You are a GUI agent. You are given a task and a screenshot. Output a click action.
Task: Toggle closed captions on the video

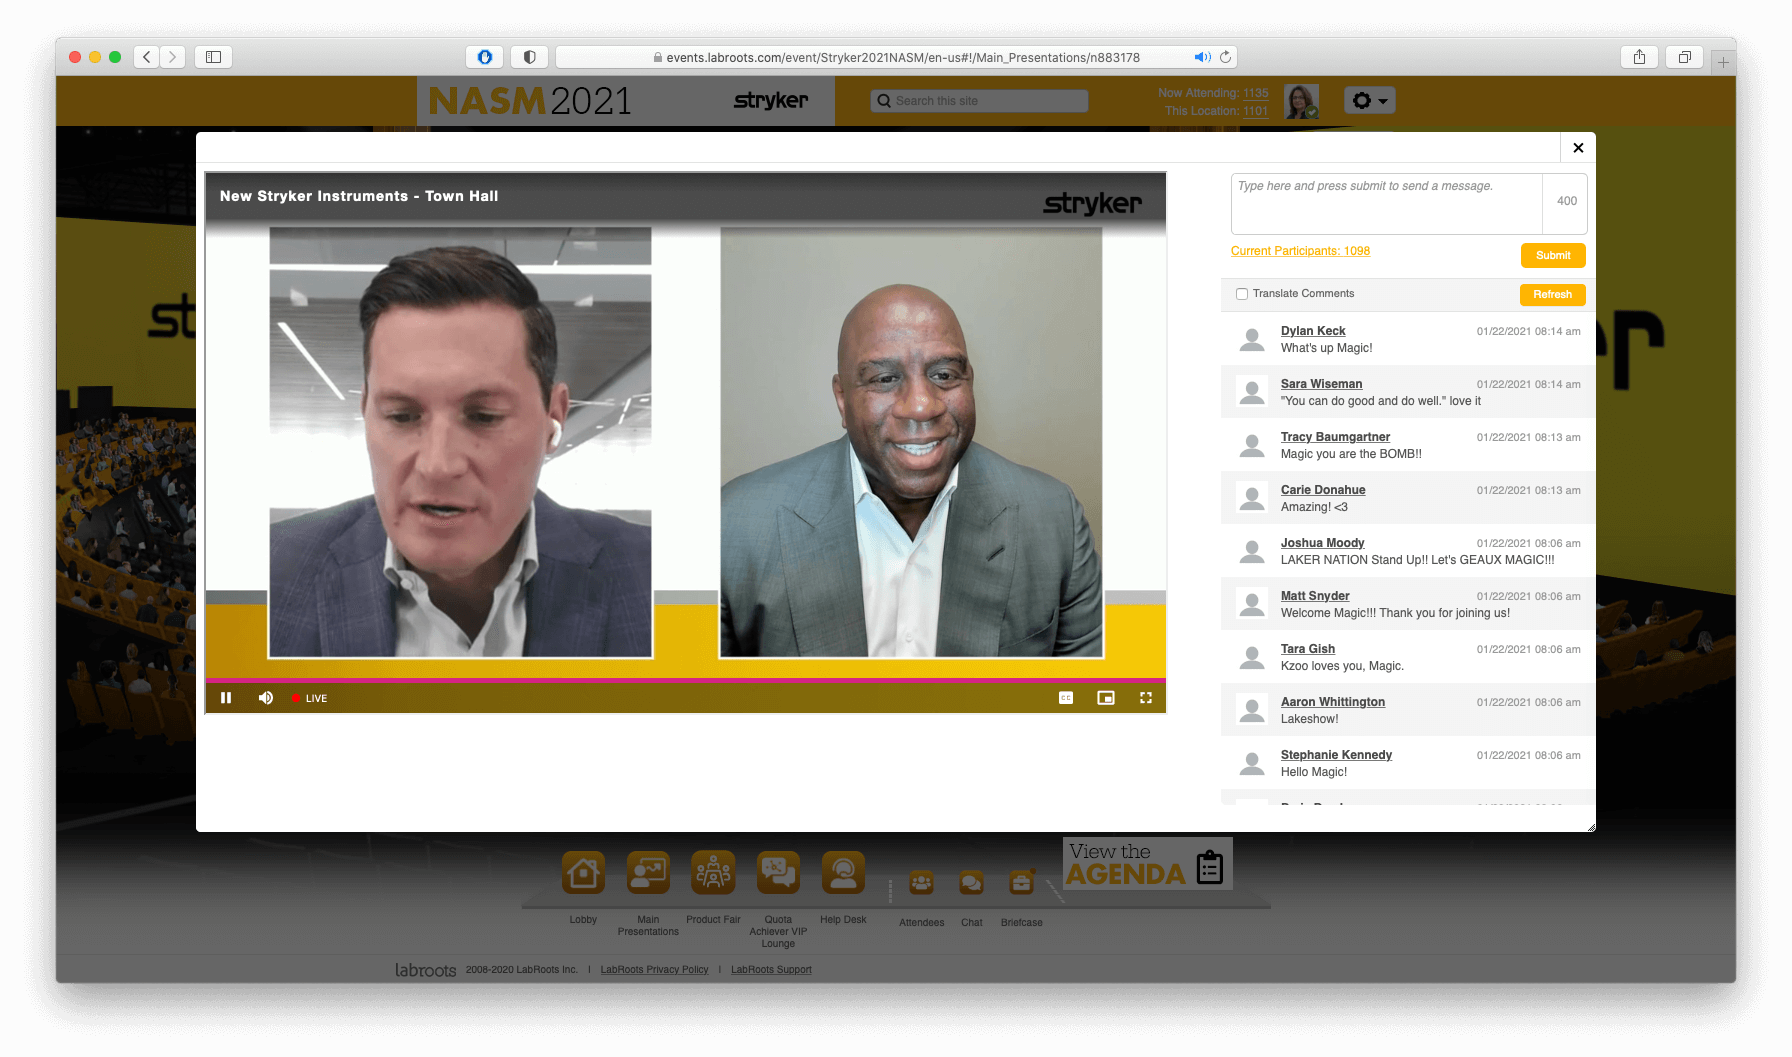click(x=1066, y=698)
